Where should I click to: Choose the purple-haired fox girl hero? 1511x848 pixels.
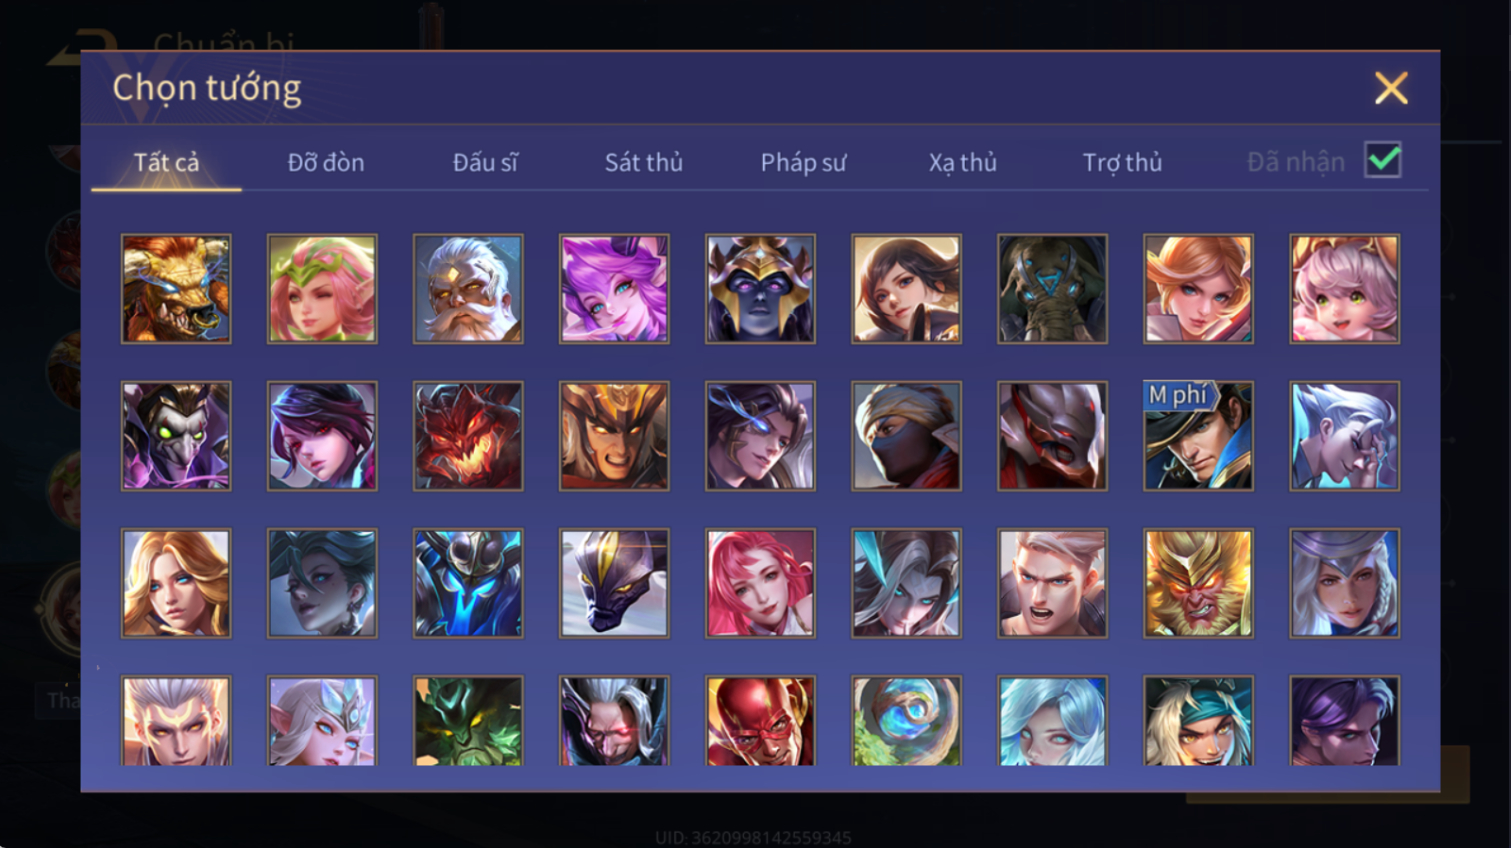(x=614, y=289)
